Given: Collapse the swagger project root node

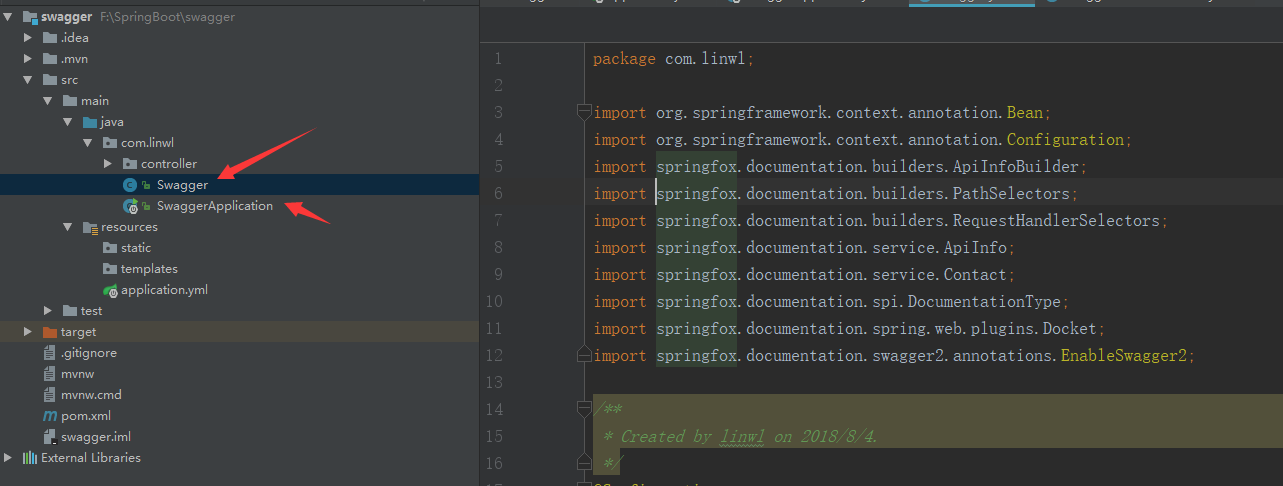Looking at the screenshot, I should (8, 17).
